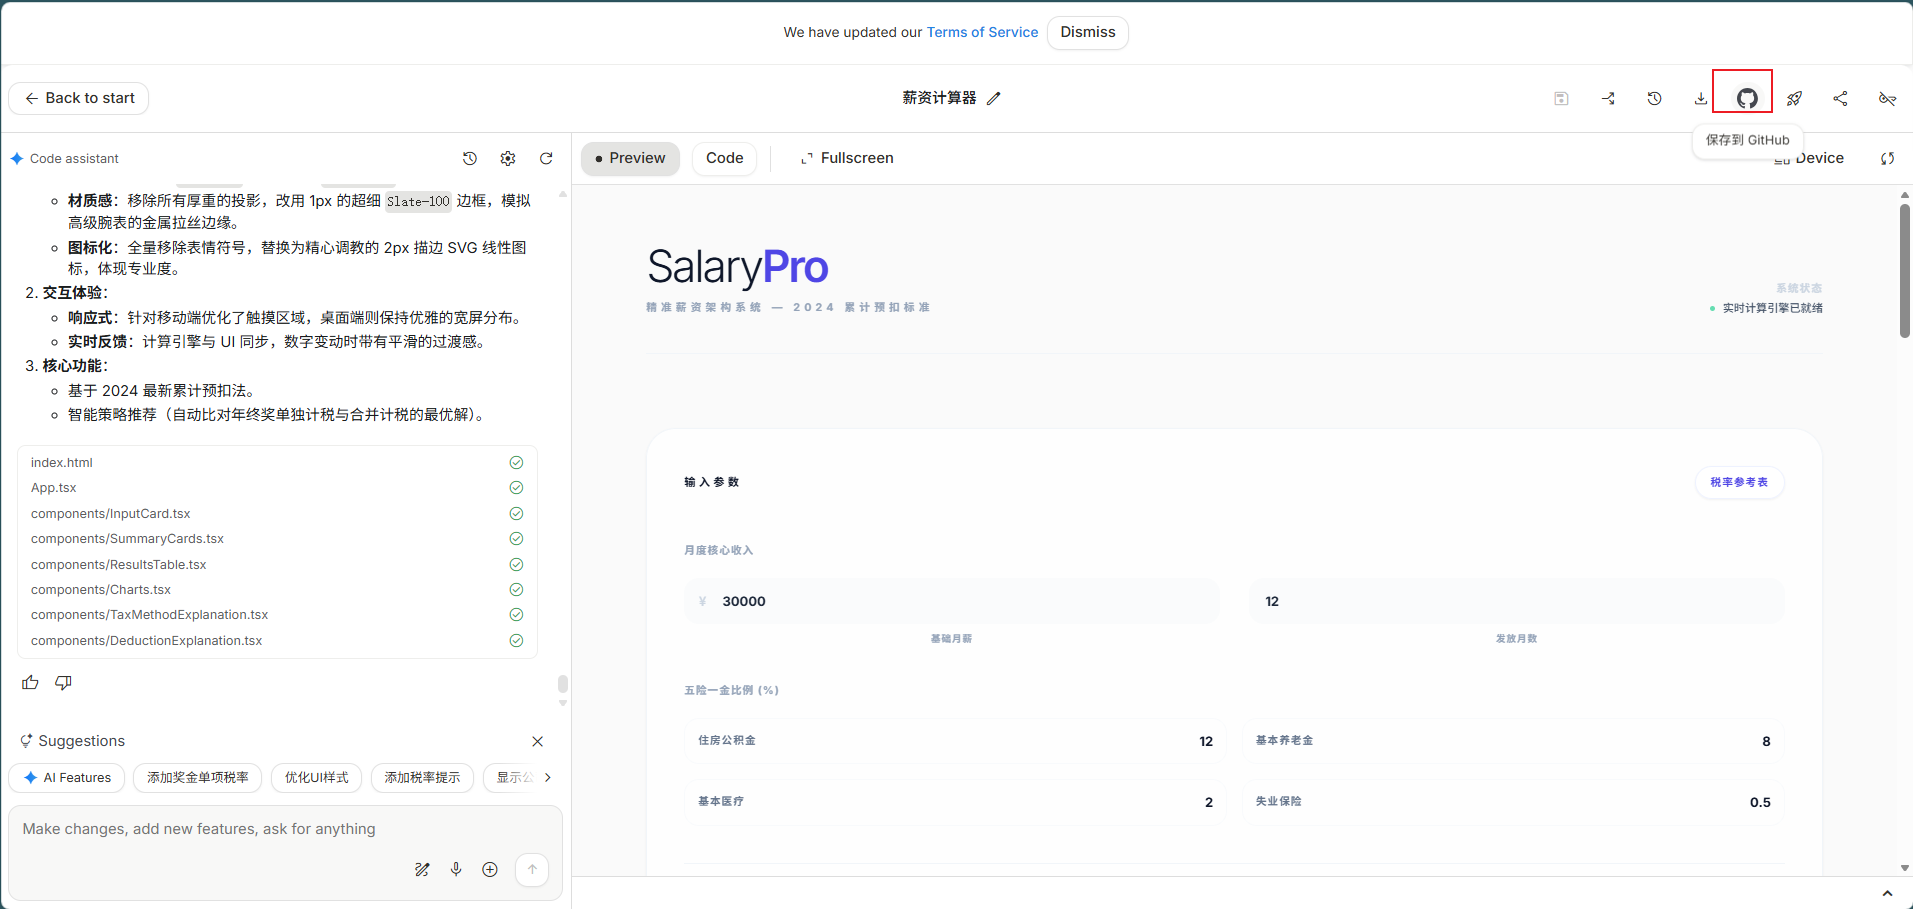Click the Back to start button
Image resolution: width=1913 pixels, height=909 pixels.
79,98
